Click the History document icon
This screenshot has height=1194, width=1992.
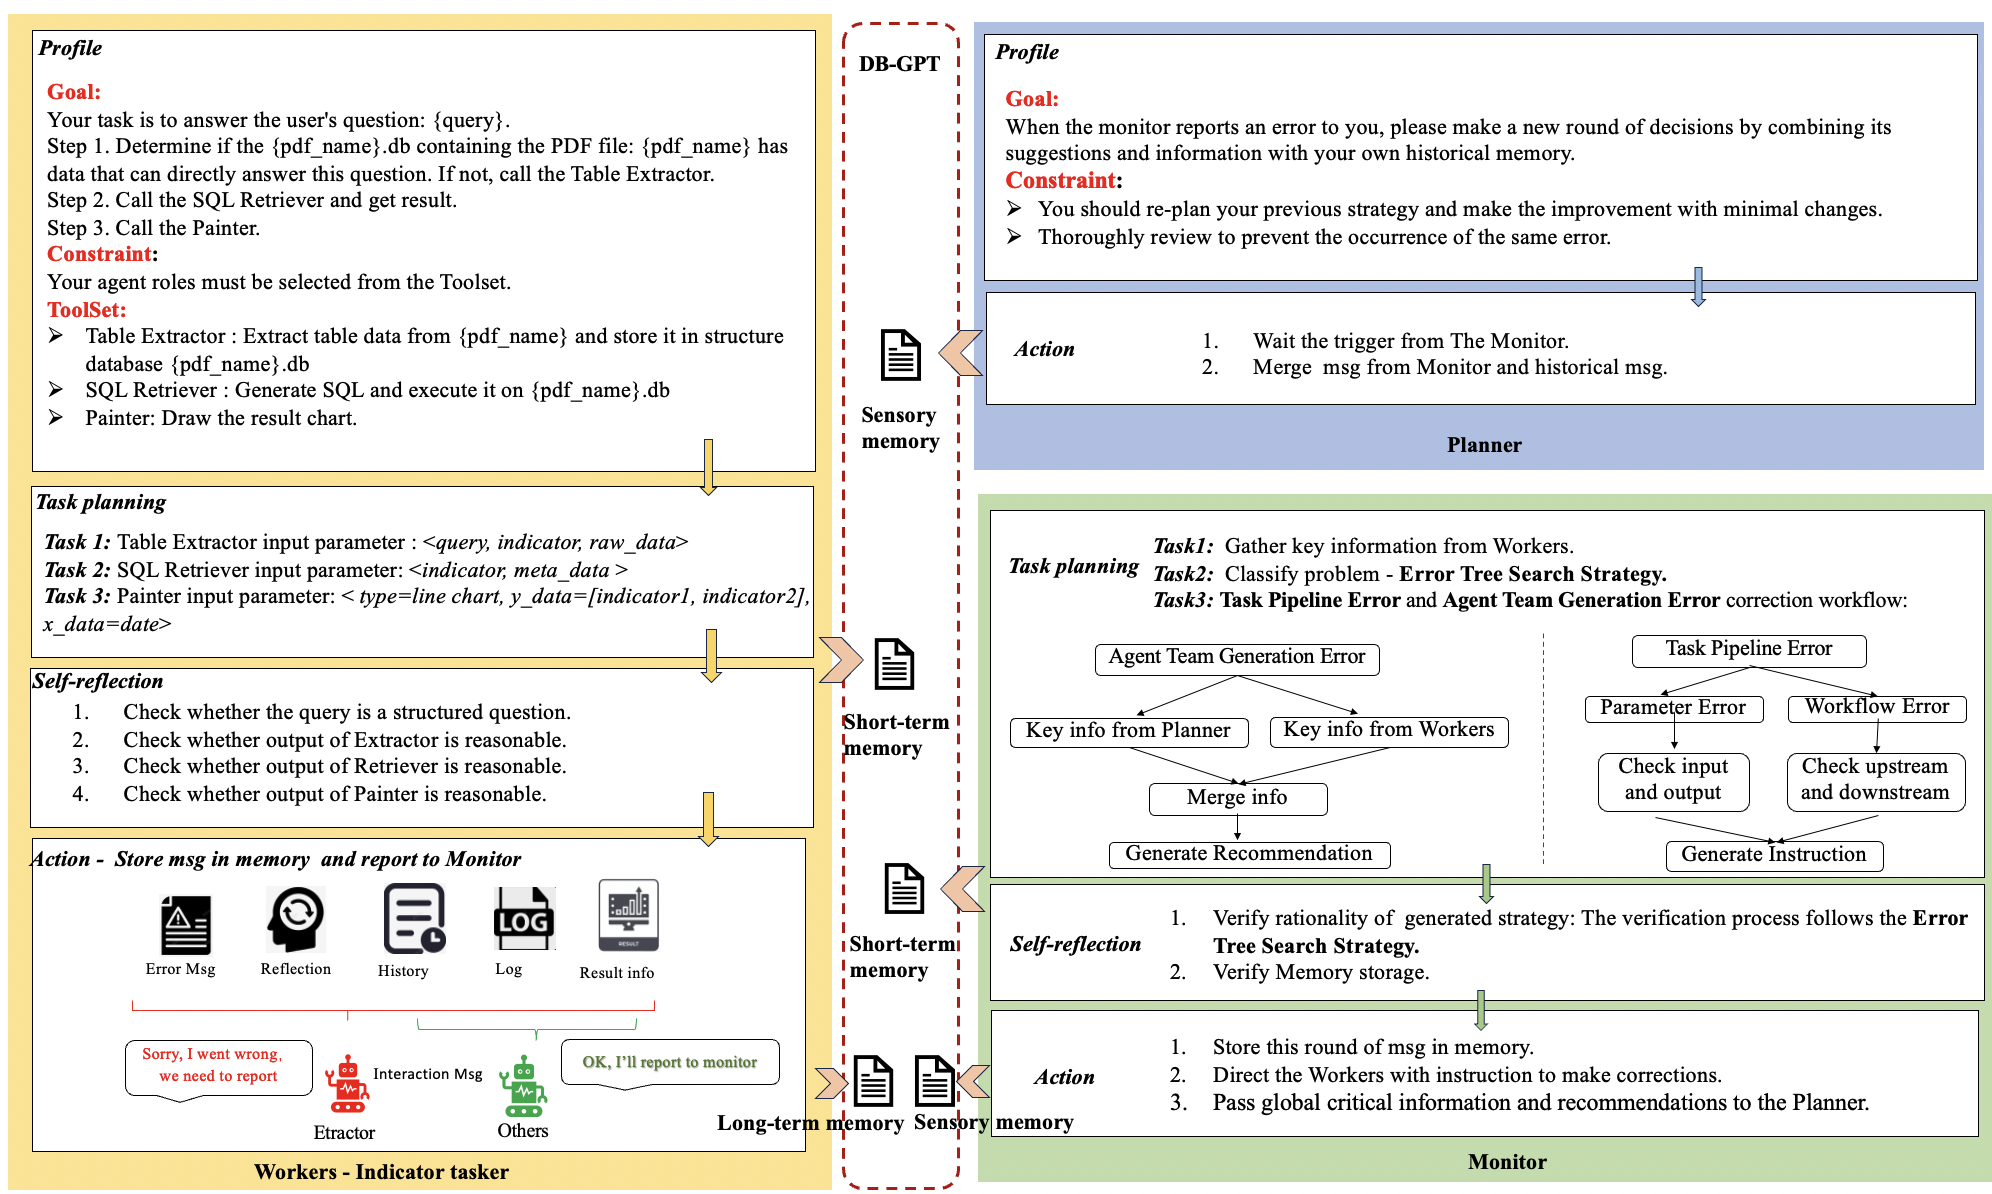tap(413, 918)
